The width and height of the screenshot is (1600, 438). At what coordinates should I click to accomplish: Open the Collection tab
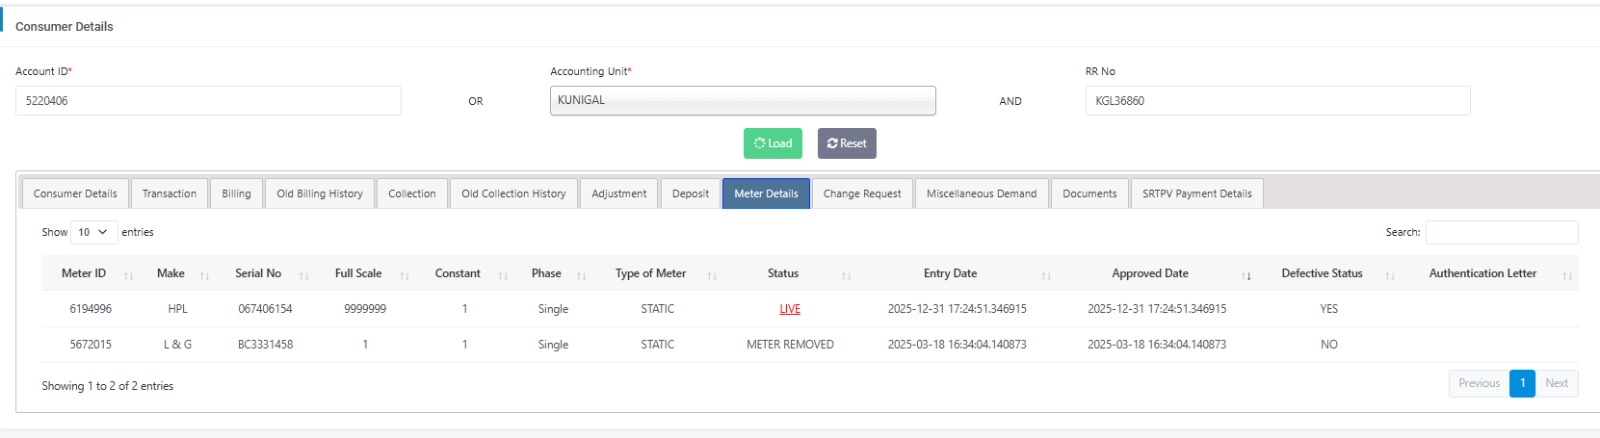click(412, 194)
